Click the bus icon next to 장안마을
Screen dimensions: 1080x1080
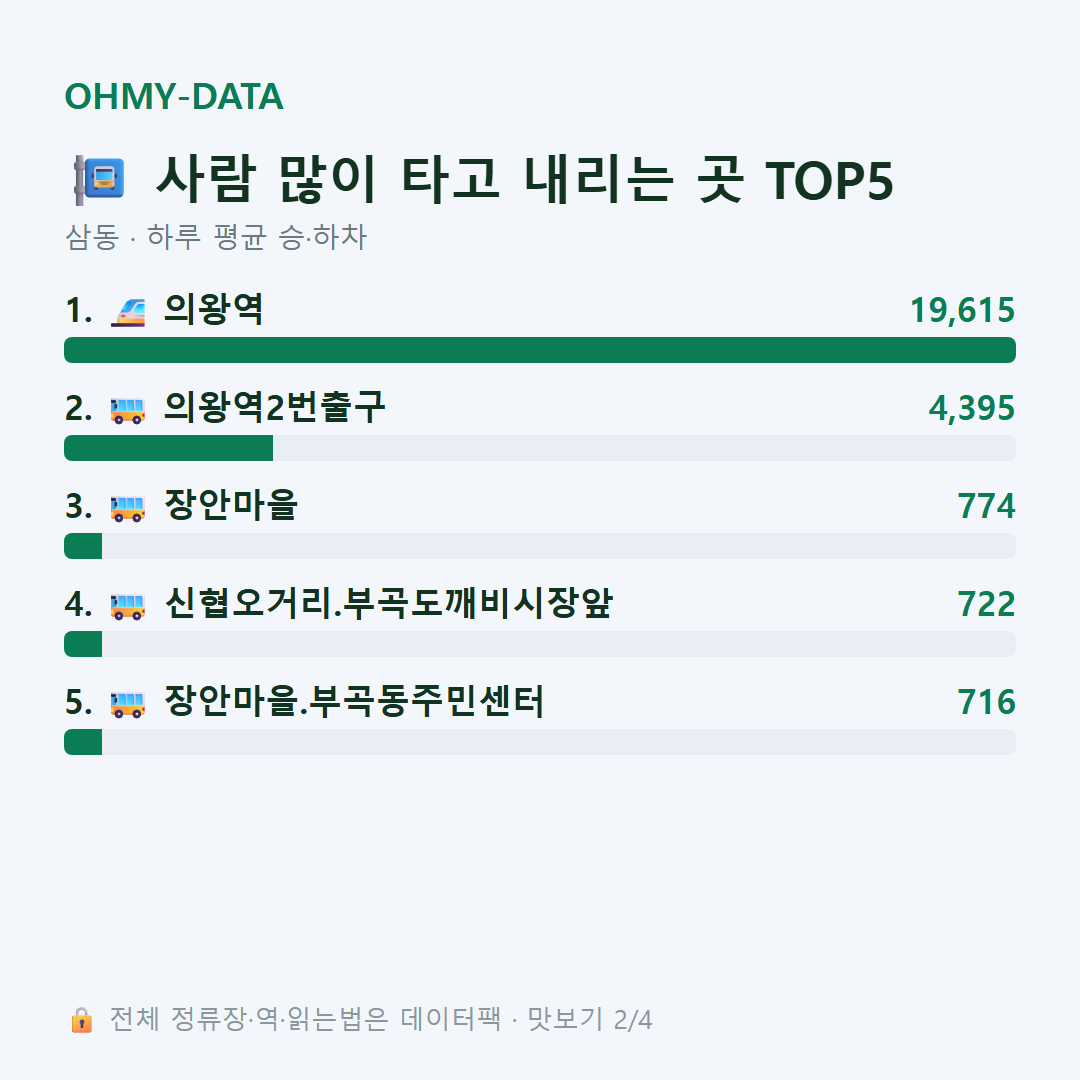pyautogui.click(x=128, y=508)
